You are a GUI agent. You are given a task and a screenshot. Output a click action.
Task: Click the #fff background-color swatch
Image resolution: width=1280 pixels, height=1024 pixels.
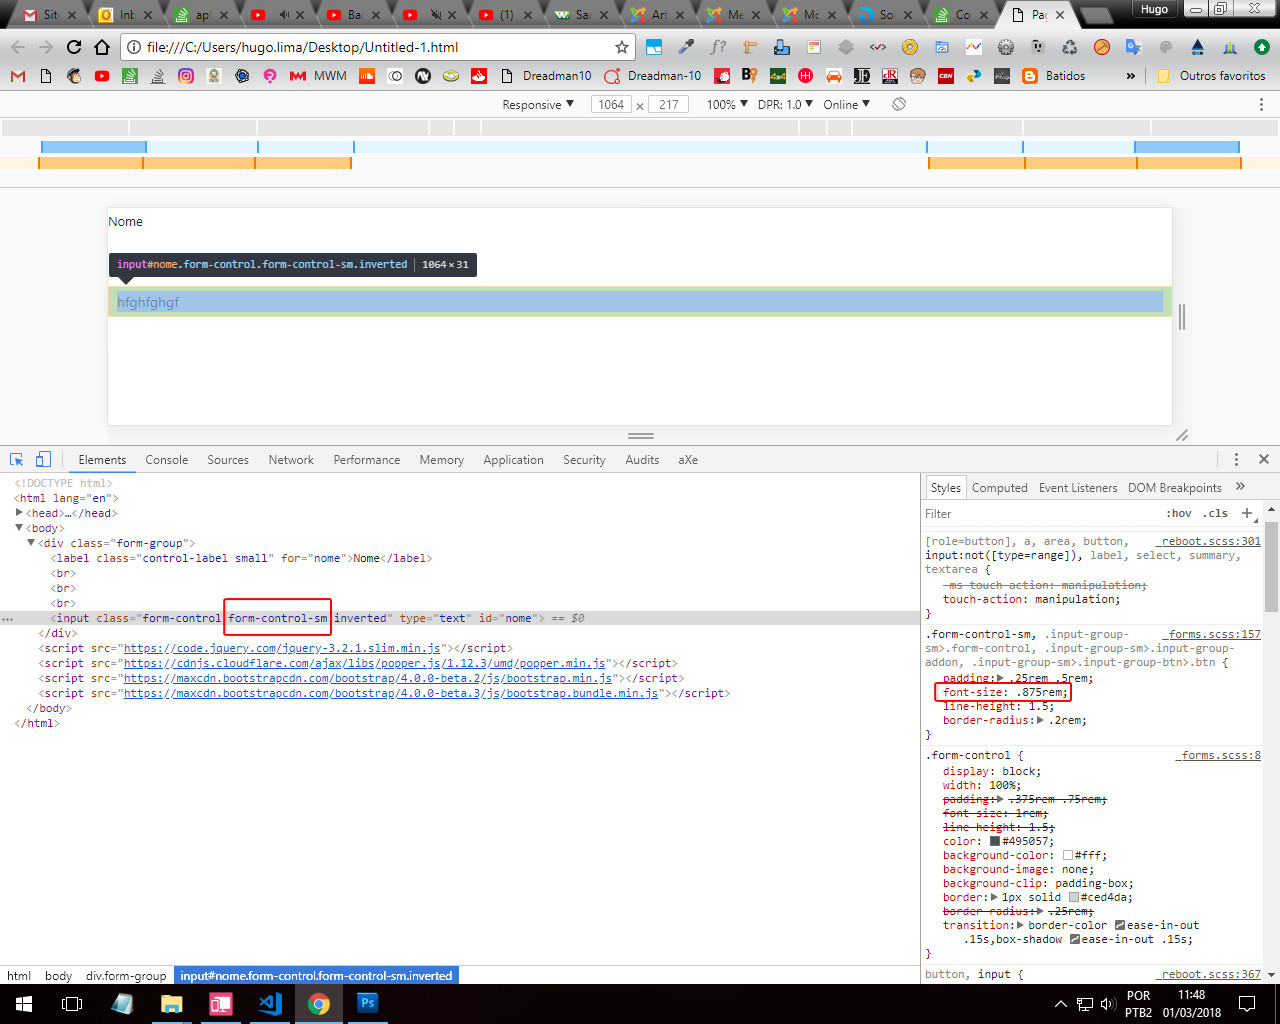click(x=1067, y=855)
